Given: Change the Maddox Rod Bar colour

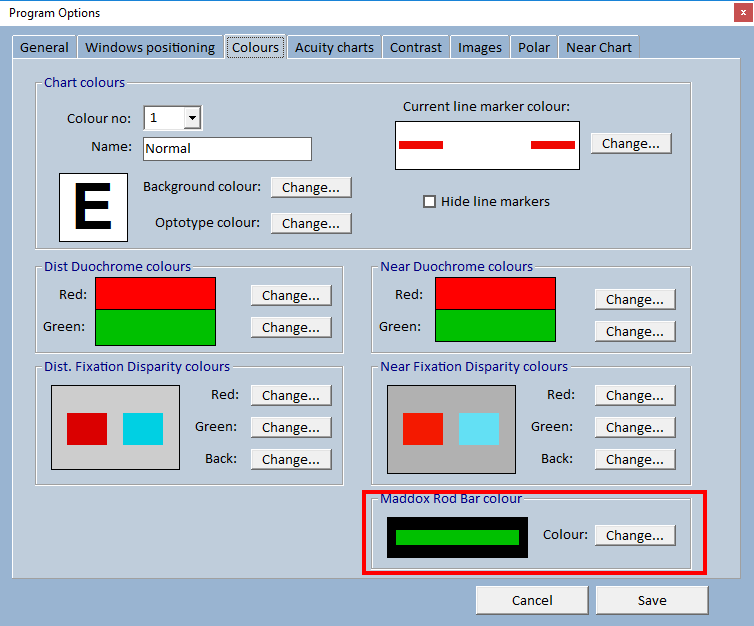Looking at the screenshot, I should (635, 535).
